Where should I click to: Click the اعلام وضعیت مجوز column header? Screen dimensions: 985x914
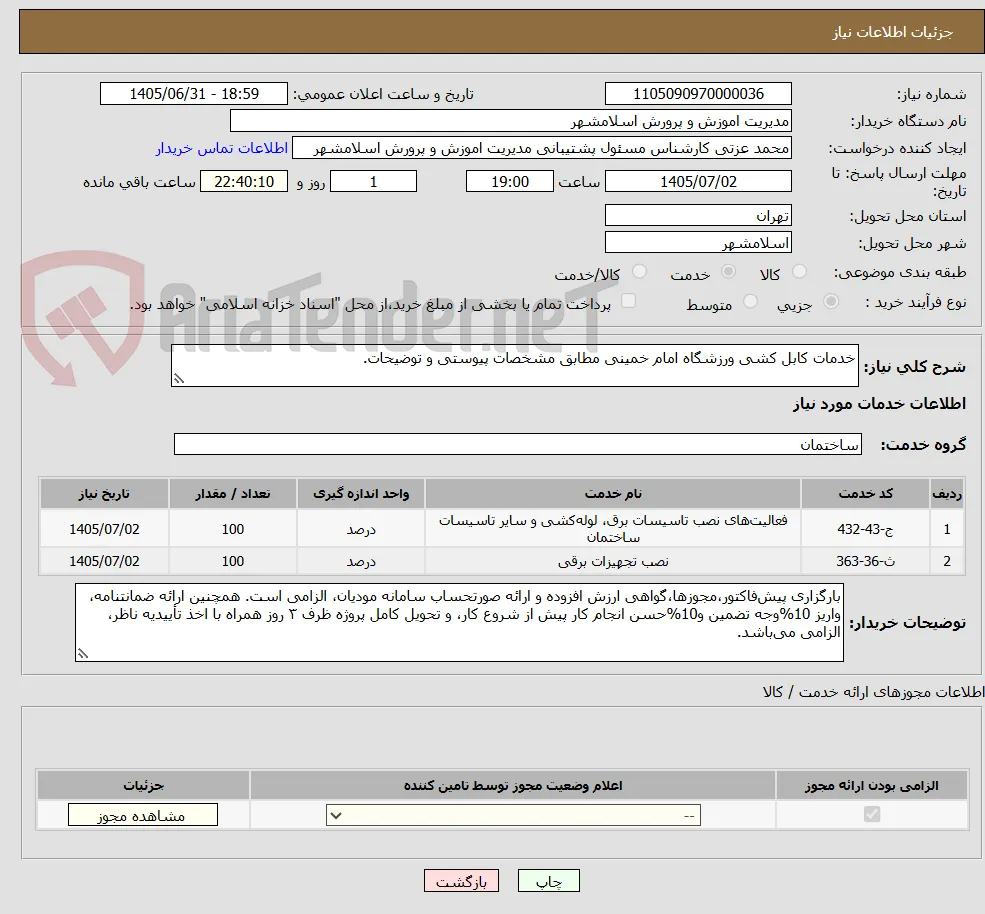(x=513, y=785)
